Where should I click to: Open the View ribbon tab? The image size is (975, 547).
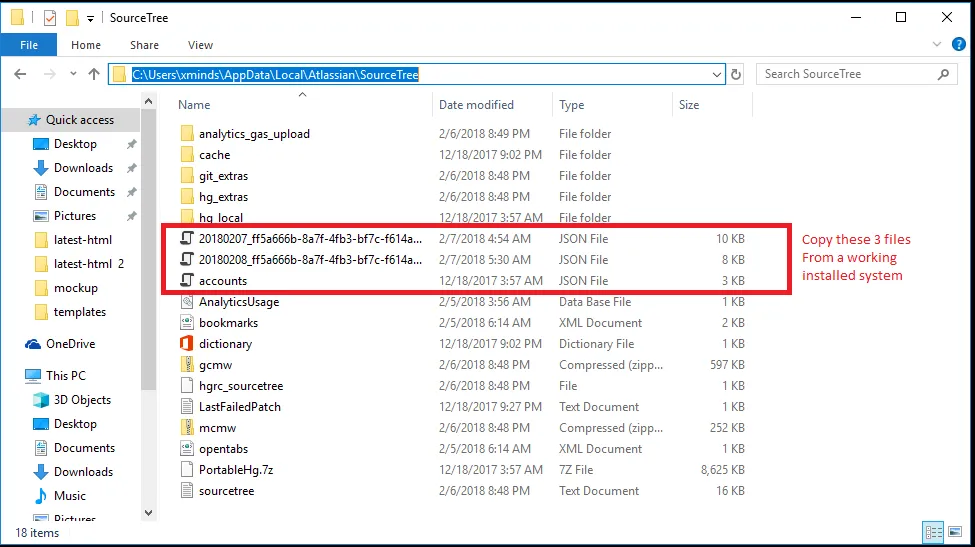tap(200, 45)
